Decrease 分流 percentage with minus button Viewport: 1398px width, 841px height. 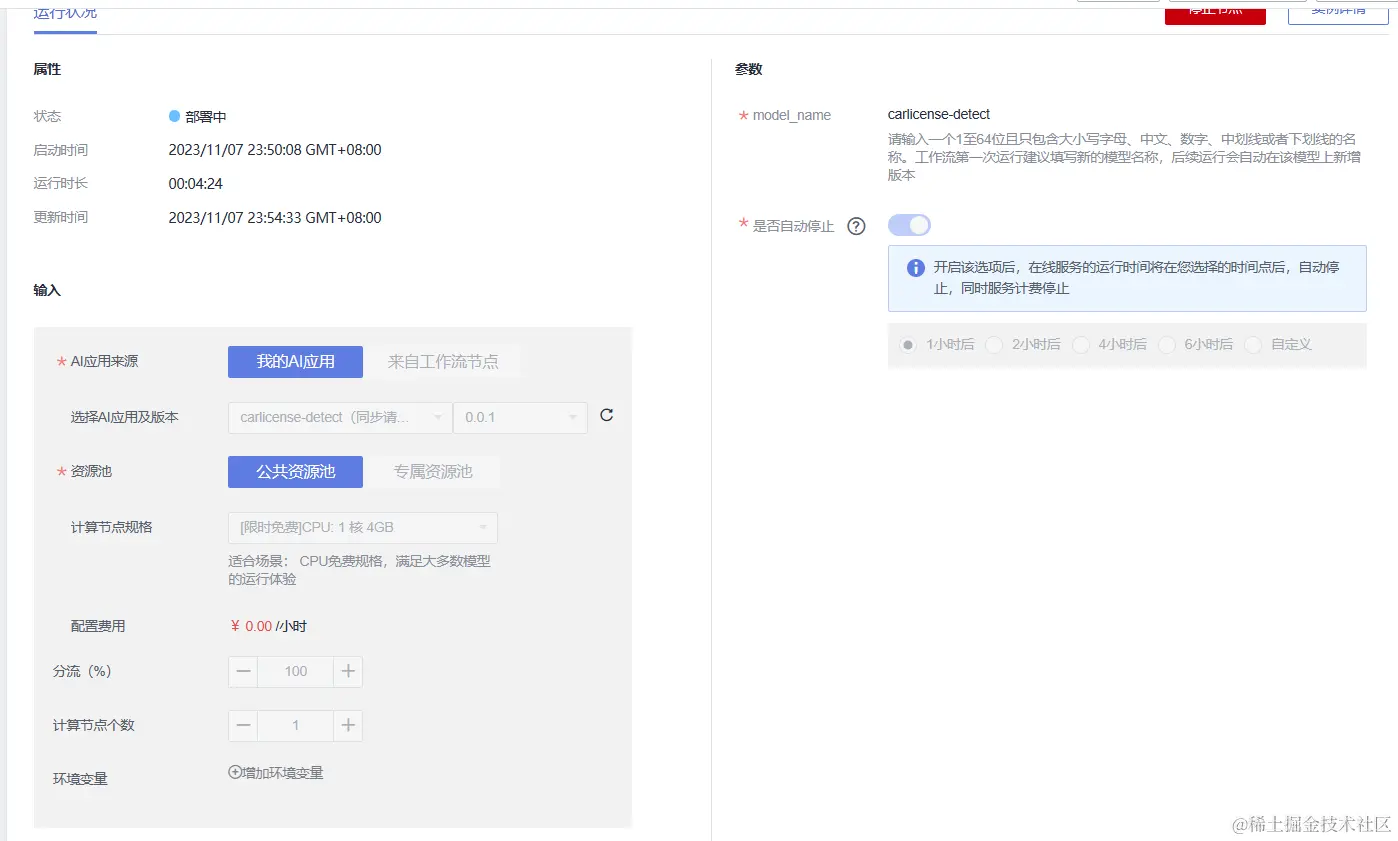tap(243, 671)
